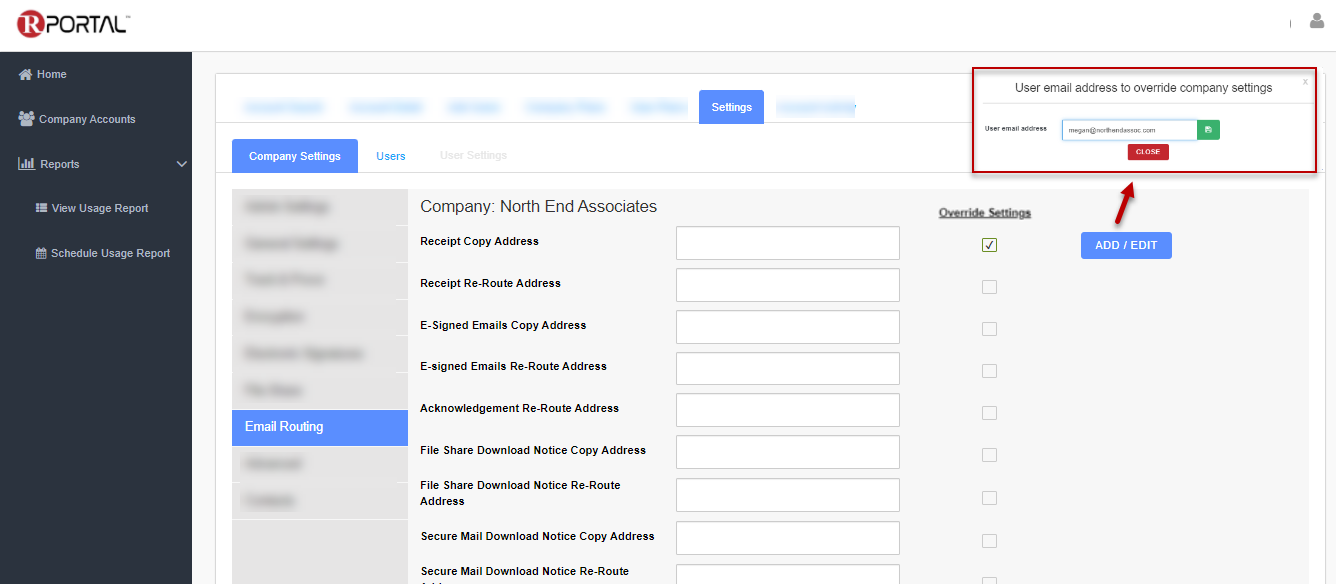Click the View Usage Report list icon
Image resolution: width=1336 pixels, height=584 pixels.
tap(41, 208)
